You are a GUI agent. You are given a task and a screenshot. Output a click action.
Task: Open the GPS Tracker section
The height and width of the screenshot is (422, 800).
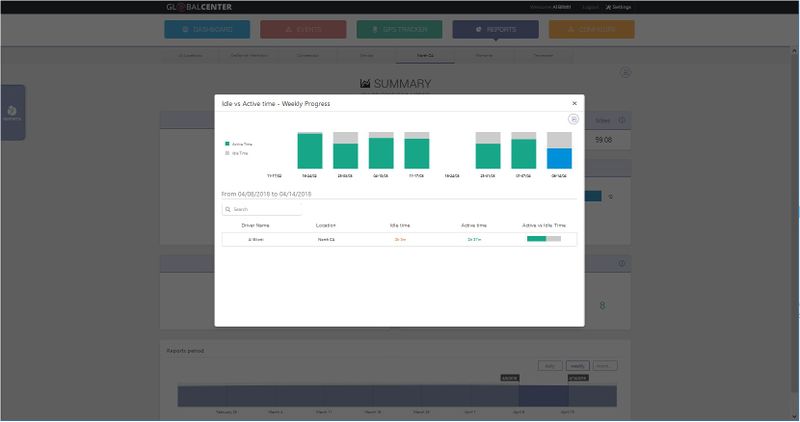[x=399, y=30]
